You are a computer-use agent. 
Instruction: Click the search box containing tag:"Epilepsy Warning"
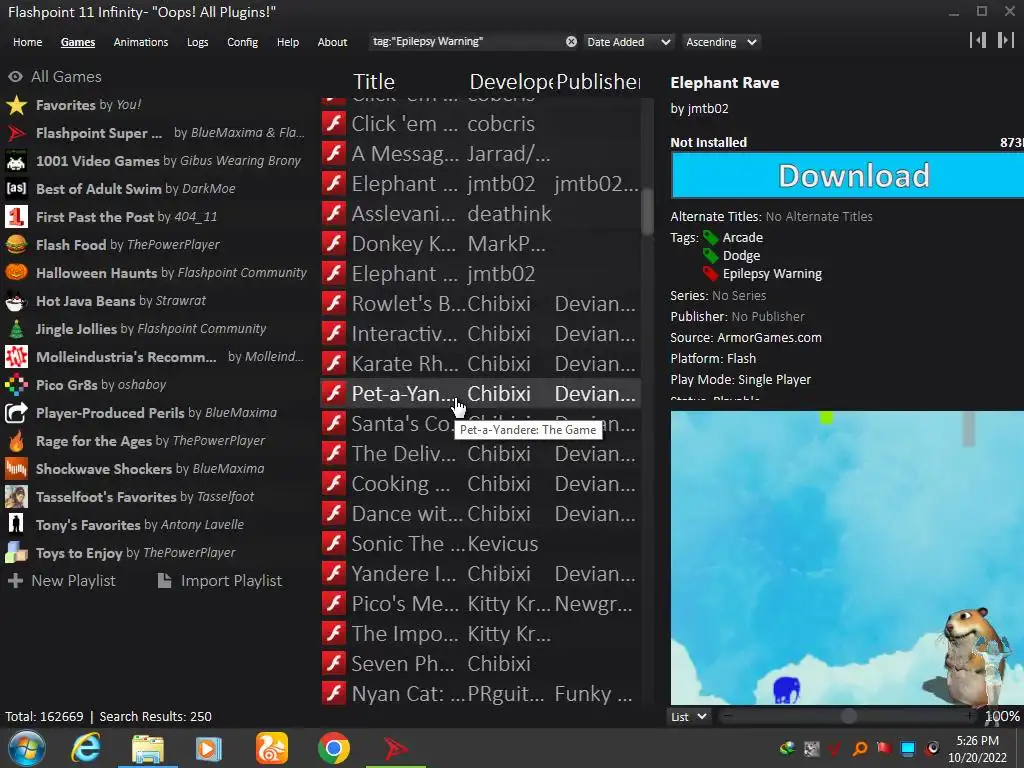click(x=467, y=42)
